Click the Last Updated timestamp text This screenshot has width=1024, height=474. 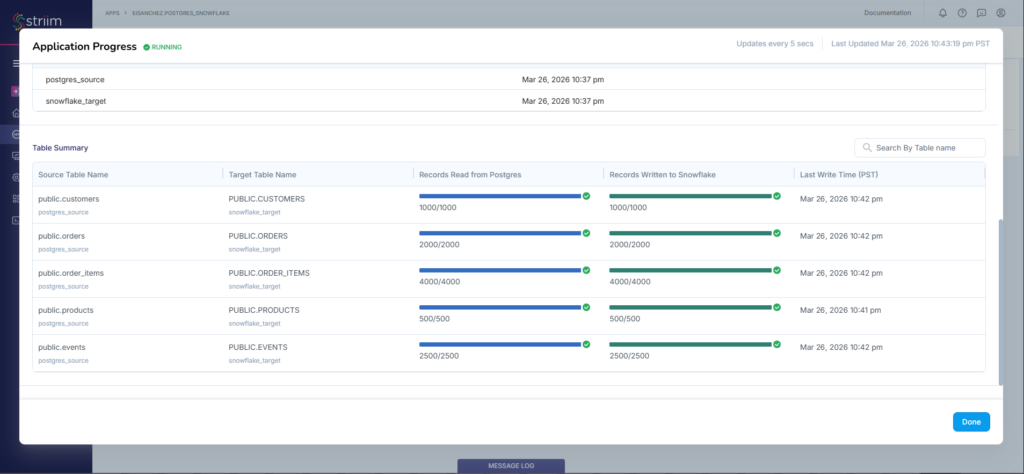click(x=910, y=44)
